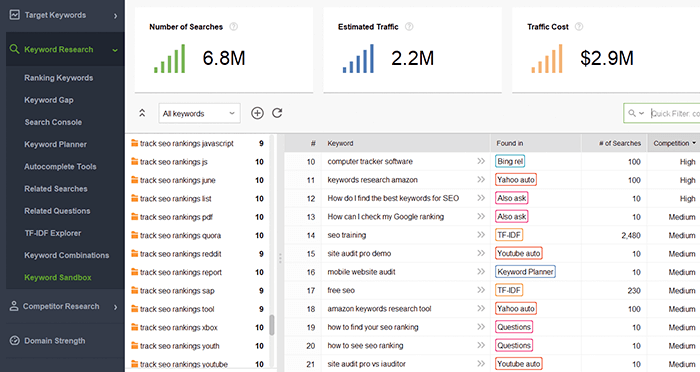
Task: Open Autocomplete Tools in the sidebar
Action: tap(60, 167)
